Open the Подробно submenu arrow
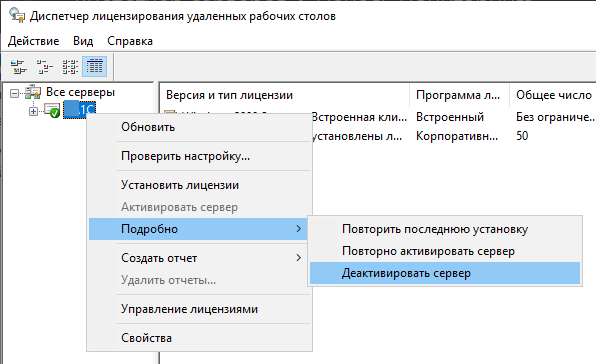This screenshot has width=596, height=364. (298, 229)
